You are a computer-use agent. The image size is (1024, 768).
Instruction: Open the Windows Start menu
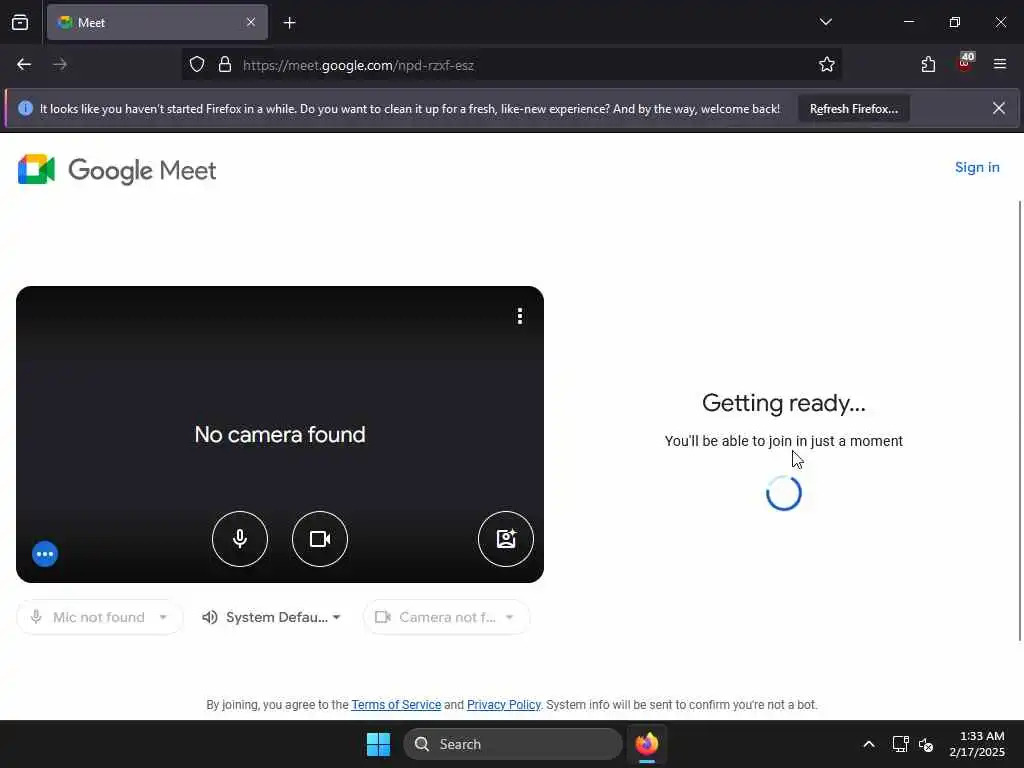pyautogui.click(x=378, y=744)
